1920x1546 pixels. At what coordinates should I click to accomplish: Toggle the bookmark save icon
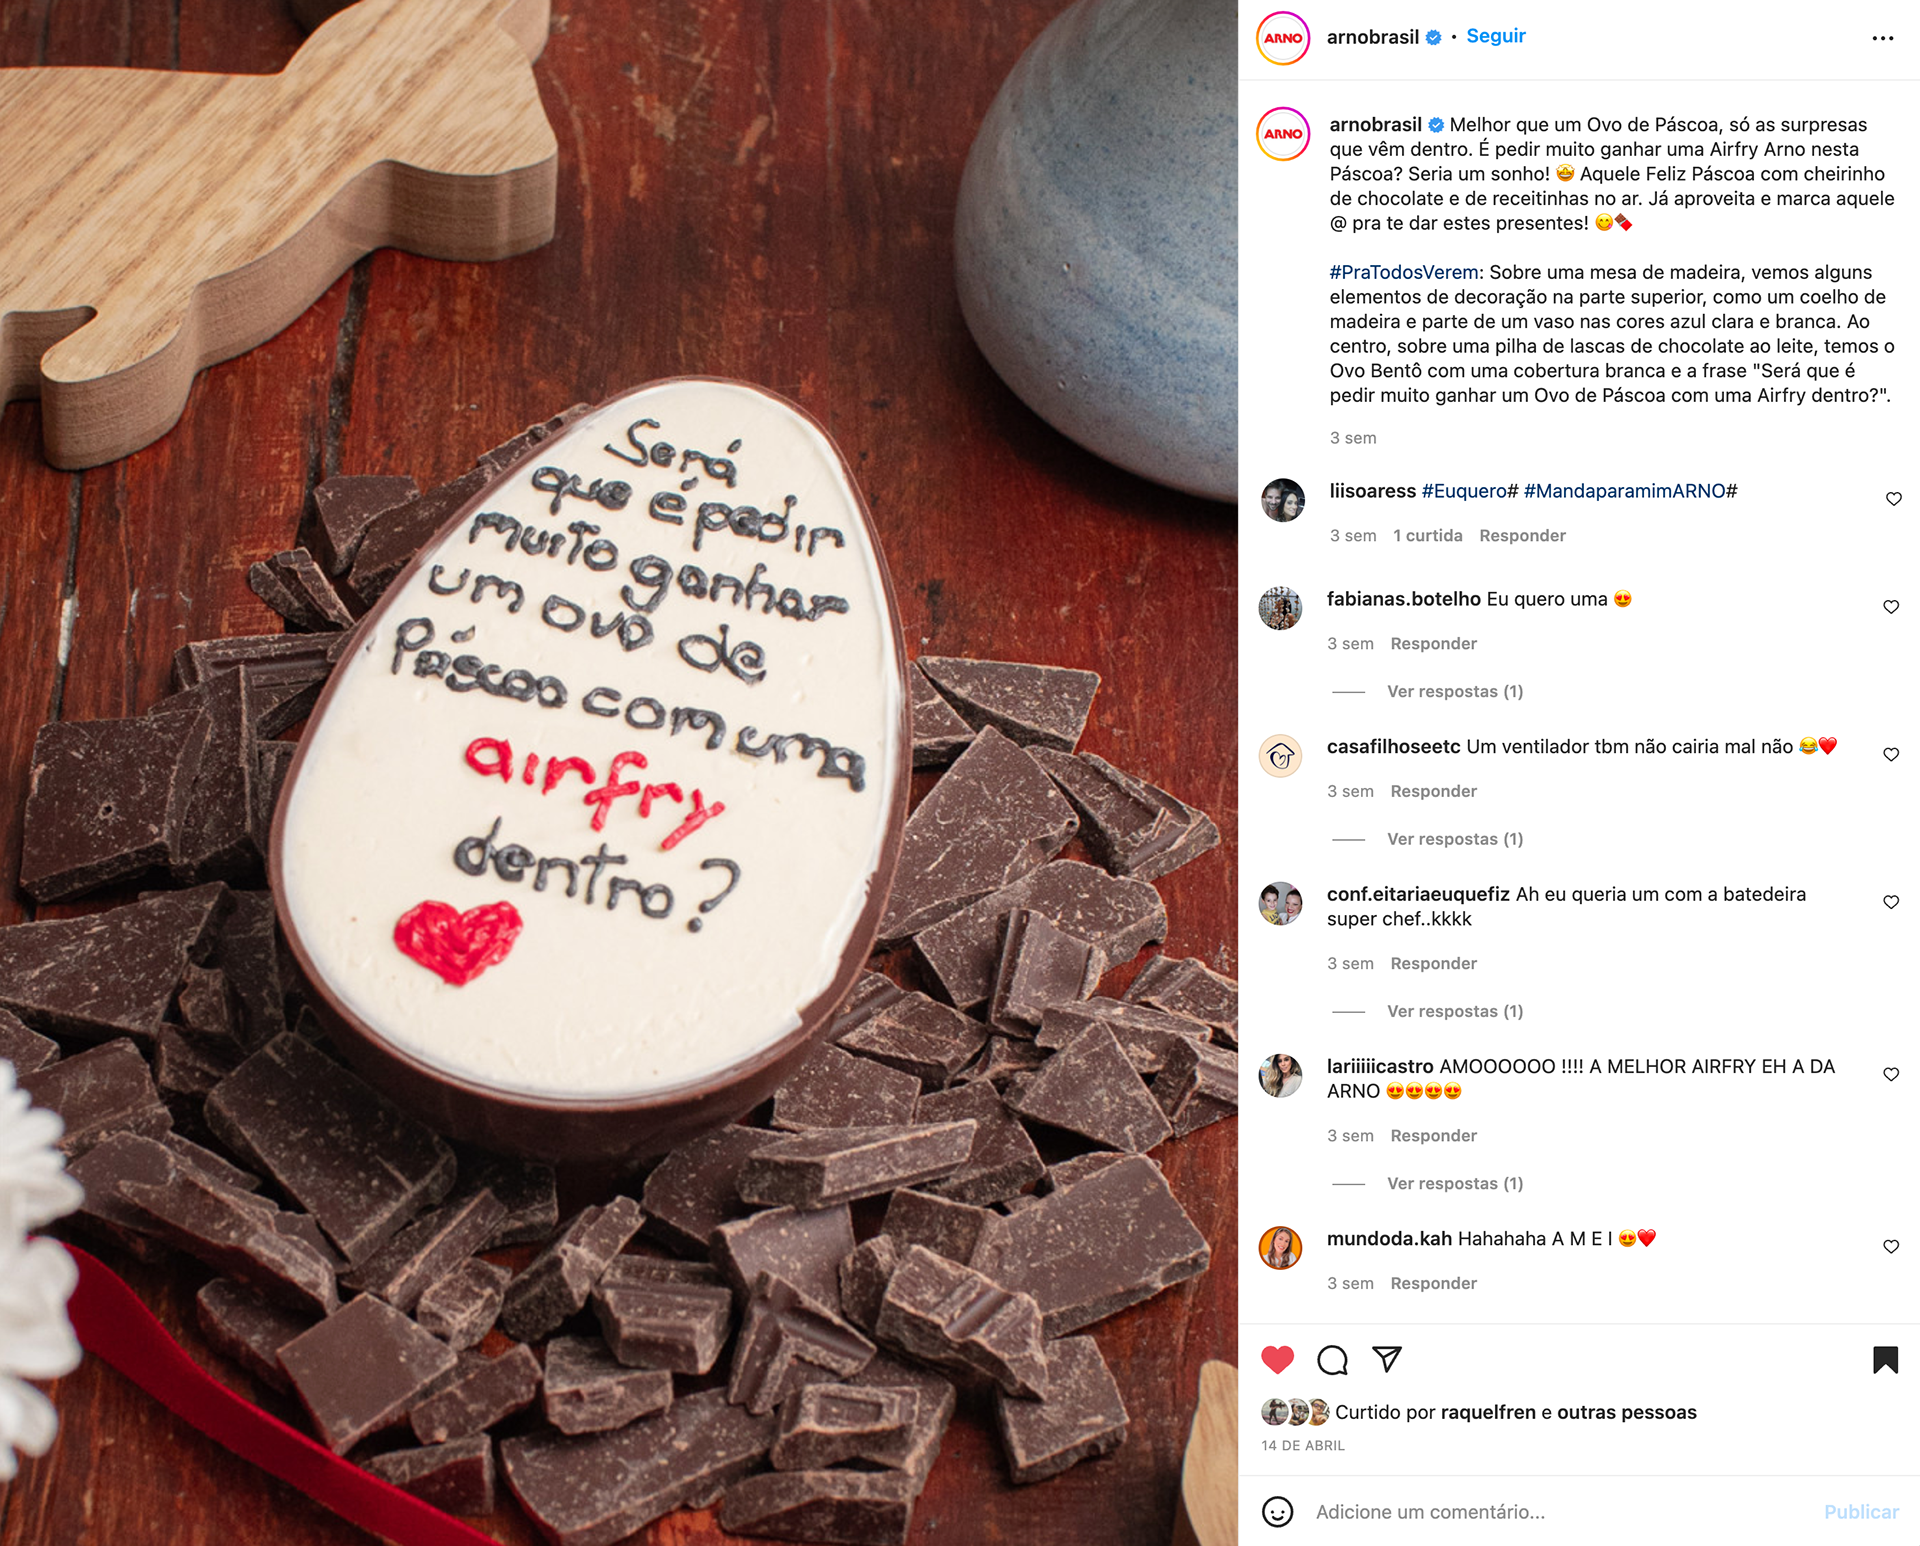tap(1885, 1360)
